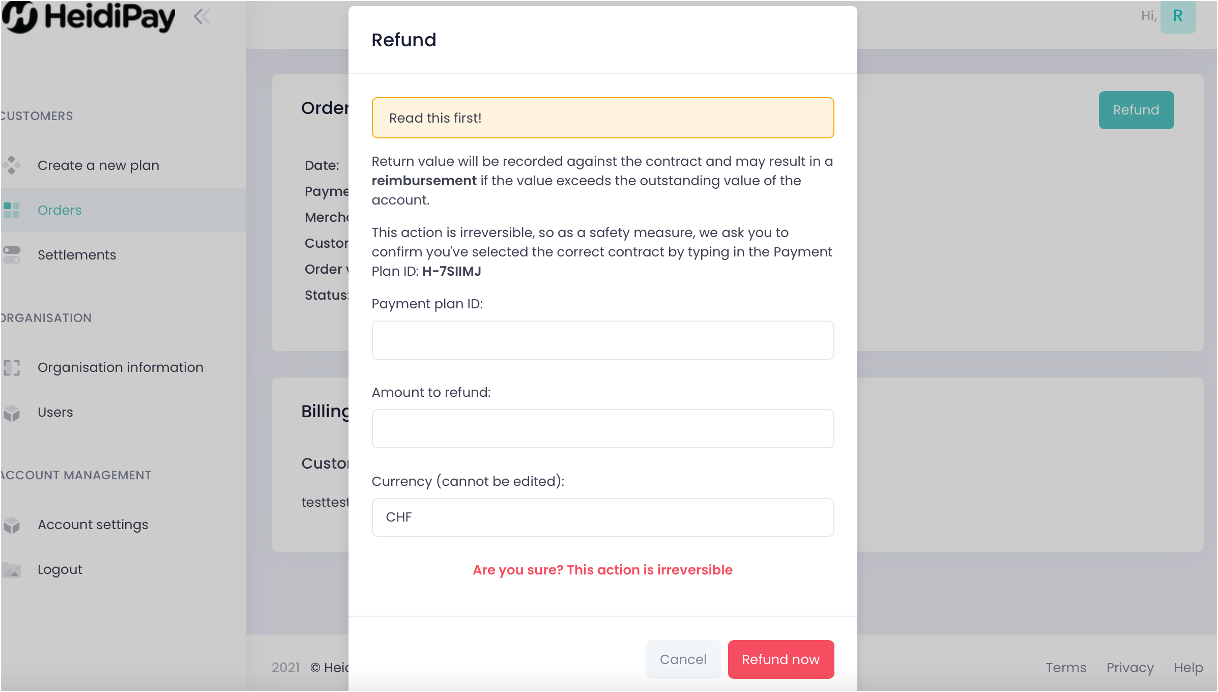Open the R user avatar badge

pos(1178,17)
